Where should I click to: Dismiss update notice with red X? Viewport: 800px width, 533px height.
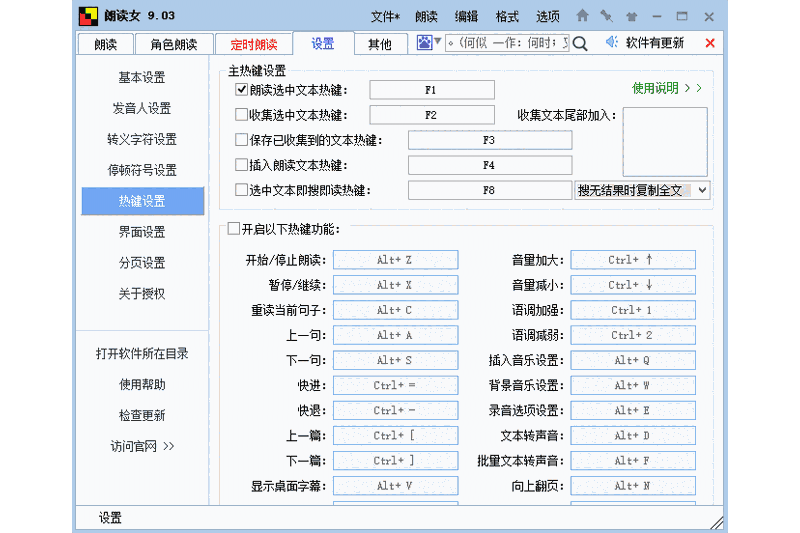(x=710, y=43)
